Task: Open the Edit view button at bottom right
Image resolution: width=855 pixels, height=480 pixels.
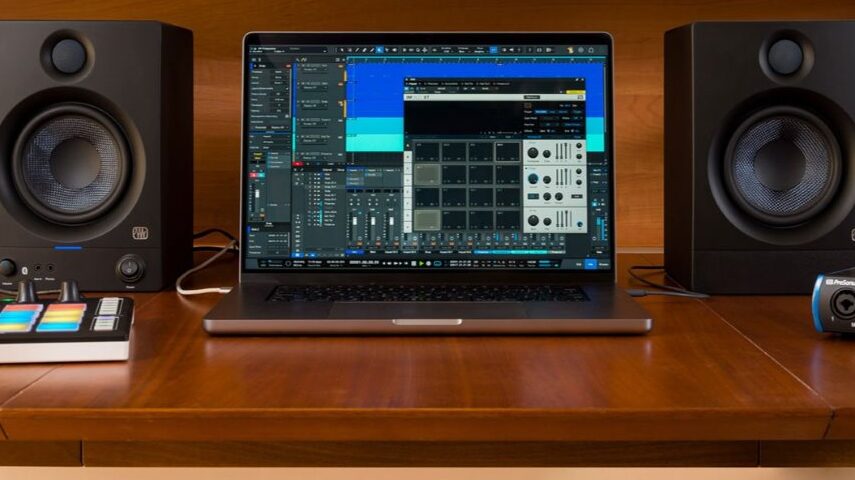Action: pyautogui.click(x=579, y=263)
